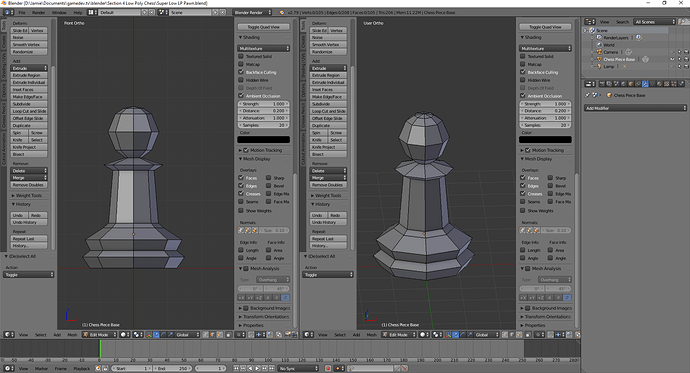The image size is (690, 373).
Task: Click AO Distance slider in right properties panel
Action: 545,111
